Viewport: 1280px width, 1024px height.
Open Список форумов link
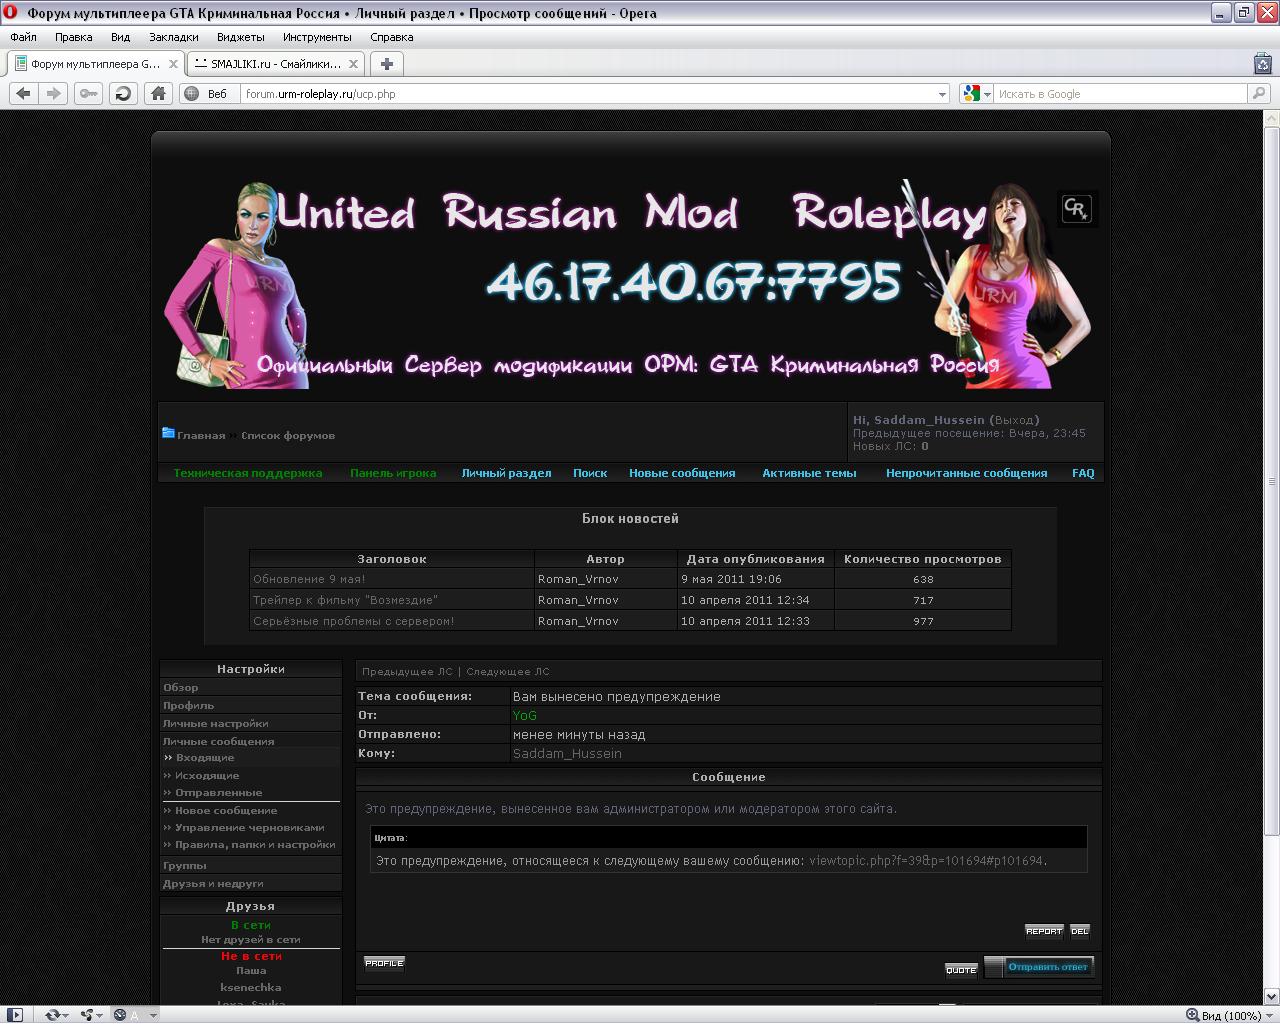click(x=288, y=435)
